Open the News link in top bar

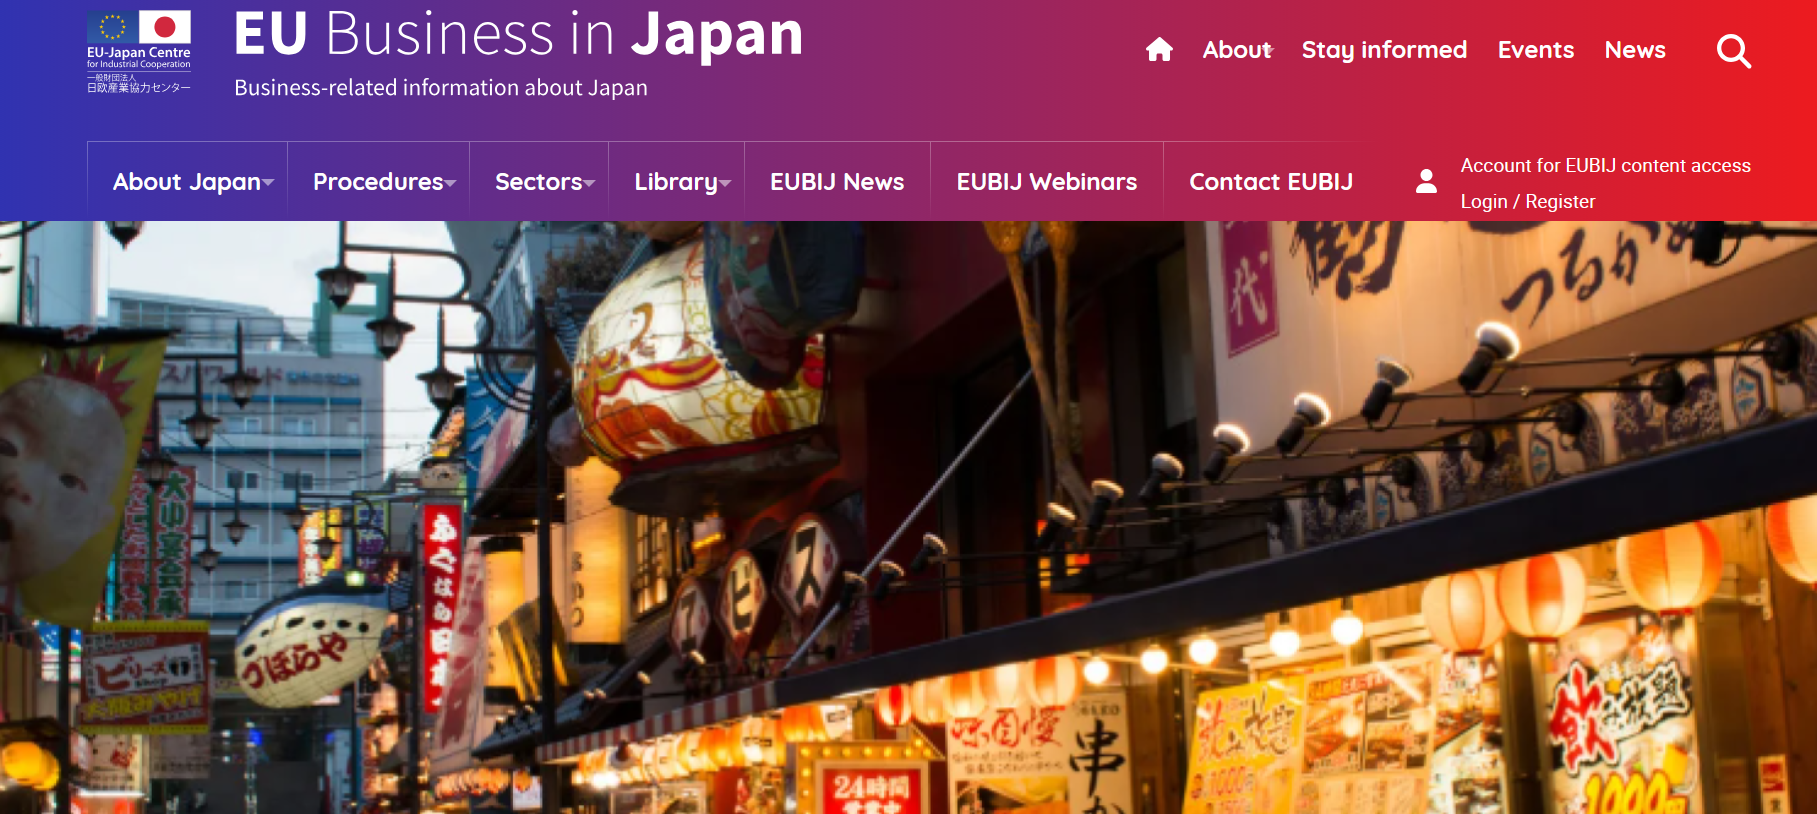tap(1635, 50)
